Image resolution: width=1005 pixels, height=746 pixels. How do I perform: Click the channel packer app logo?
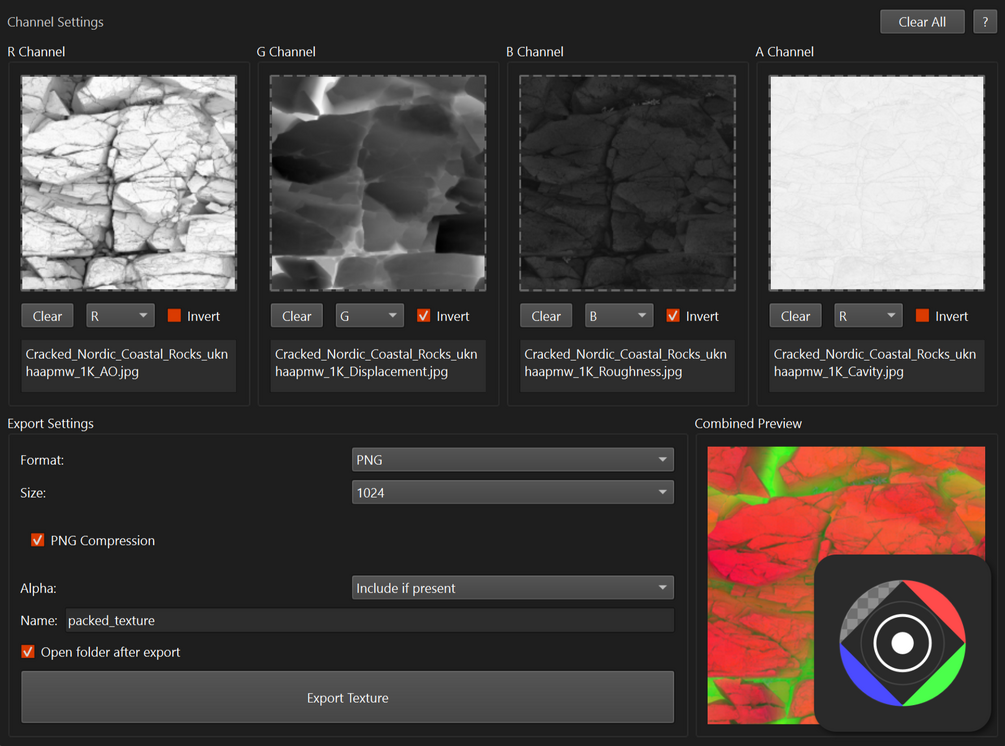point(901,642)
